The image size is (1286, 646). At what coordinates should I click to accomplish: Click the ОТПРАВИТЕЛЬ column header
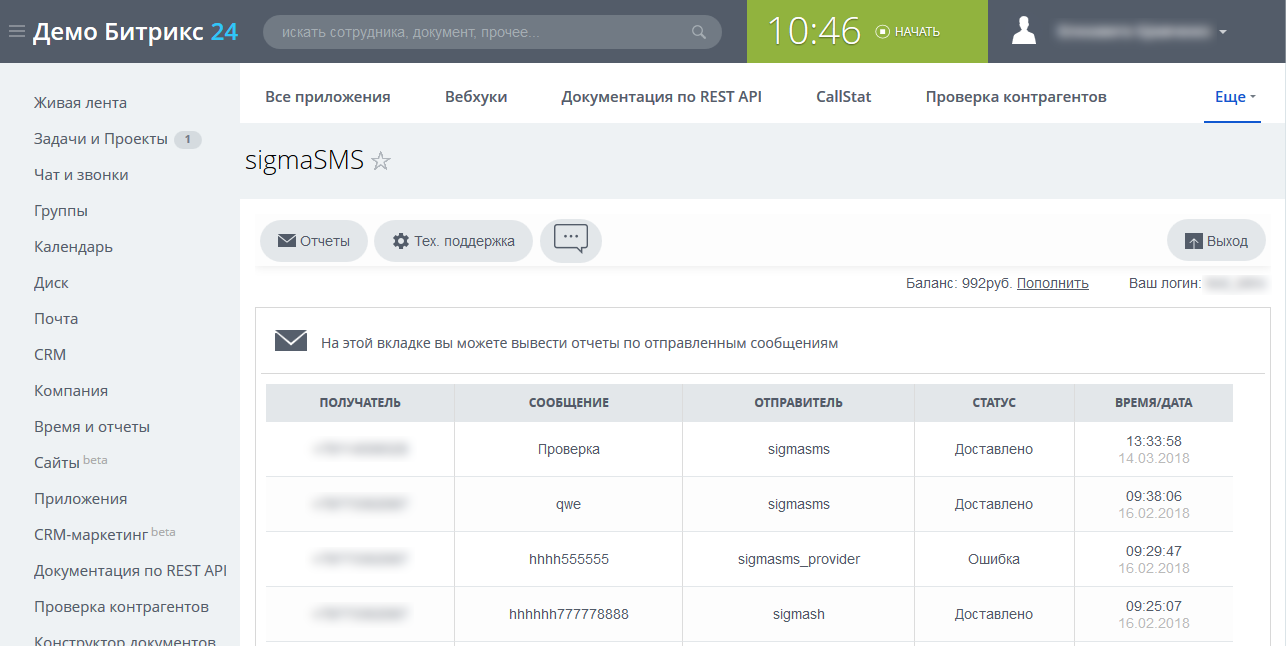(x=798, y=403)
